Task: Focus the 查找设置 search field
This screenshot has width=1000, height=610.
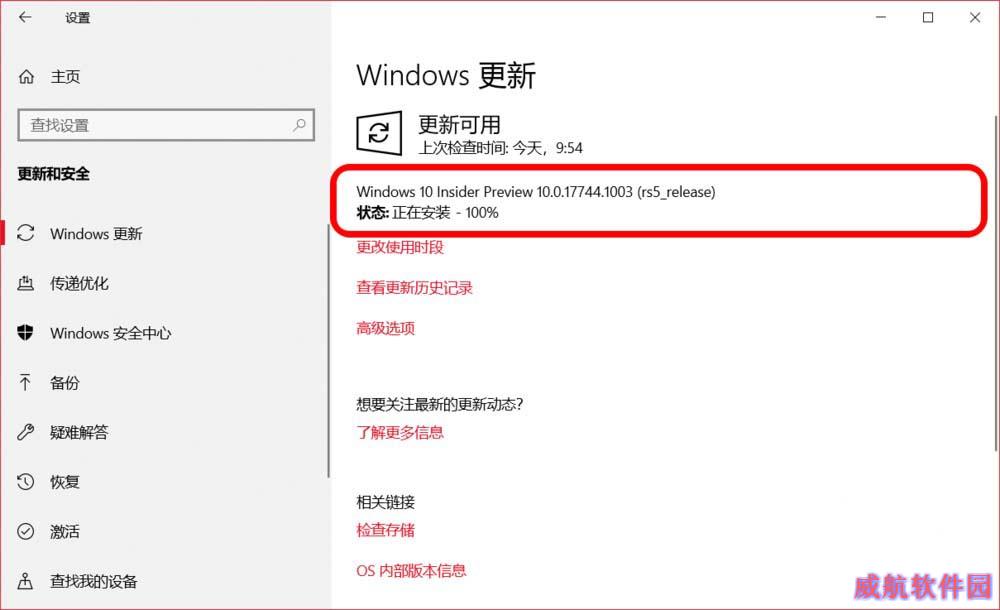Action: click(166, 125)
